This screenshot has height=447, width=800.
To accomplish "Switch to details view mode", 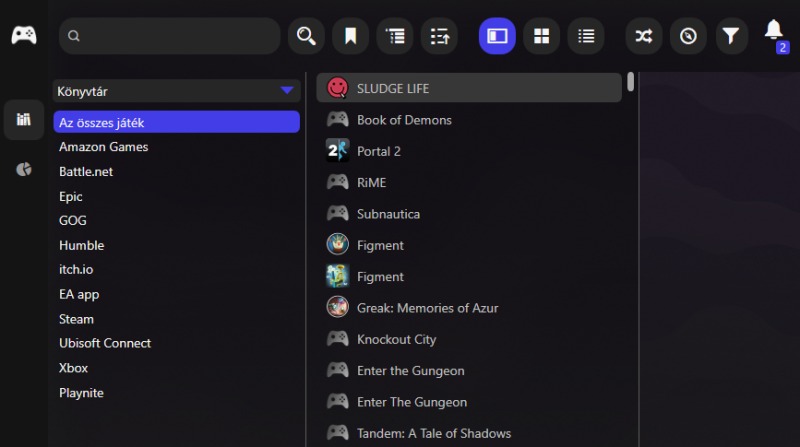I will [x=497, y=36].
